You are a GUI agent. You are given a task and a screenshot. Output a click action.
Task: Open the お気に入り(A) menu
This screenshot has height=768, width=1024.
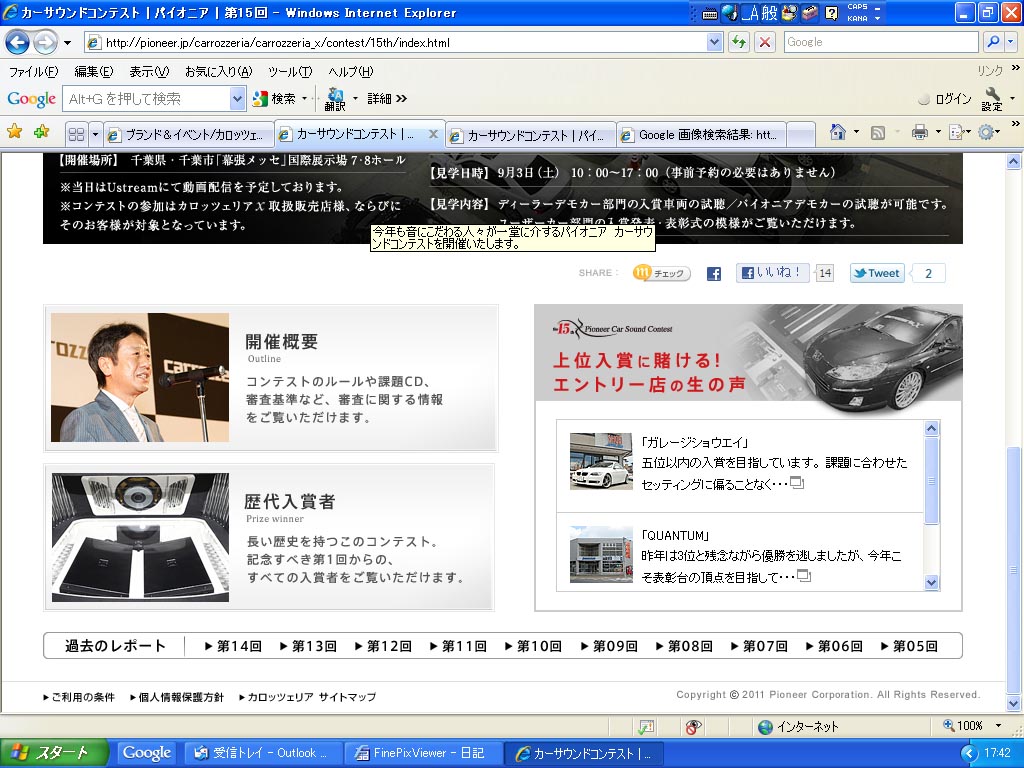[218, 72]
